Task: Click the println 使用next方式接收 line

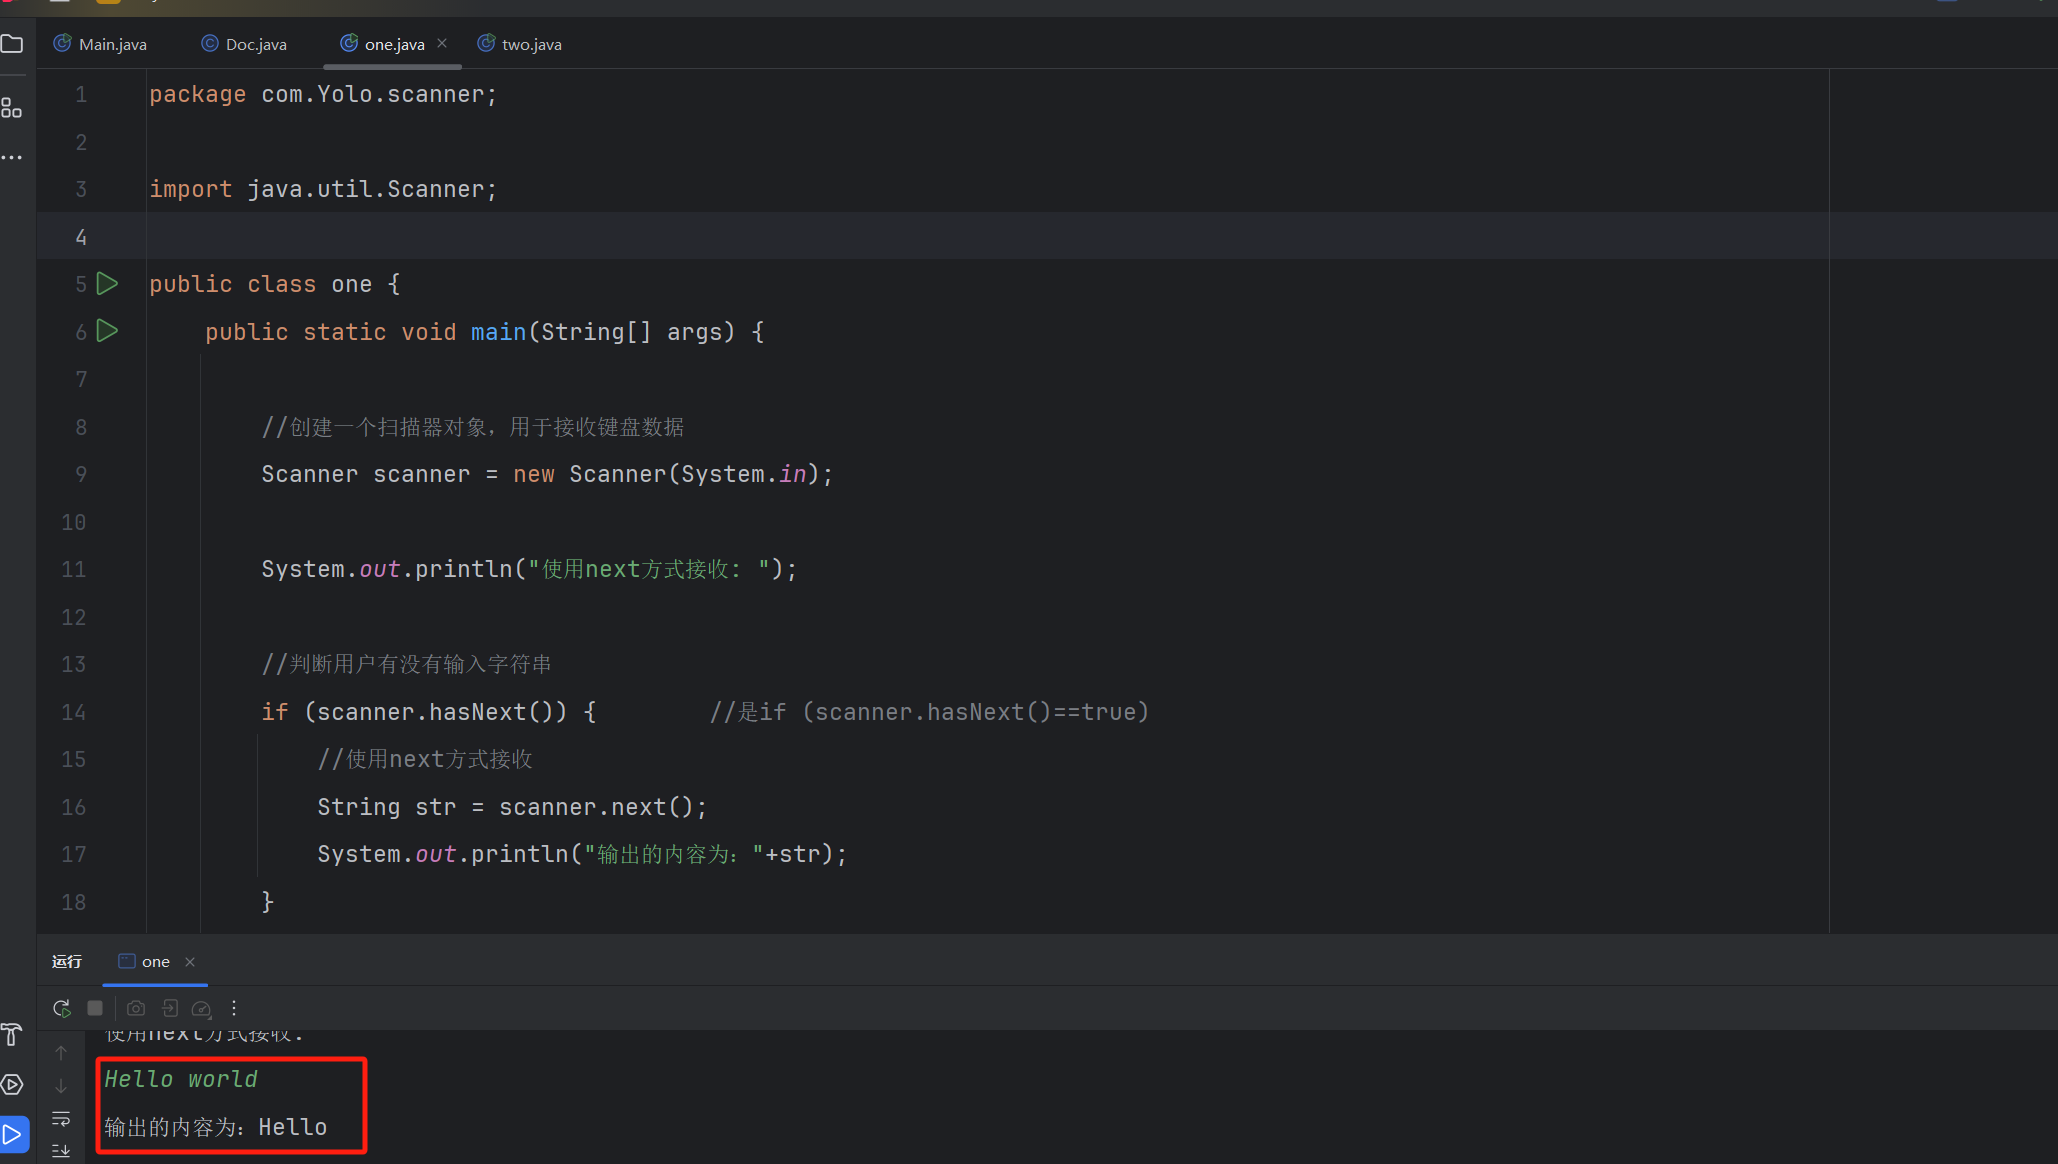Action: [x=529, y=569]
